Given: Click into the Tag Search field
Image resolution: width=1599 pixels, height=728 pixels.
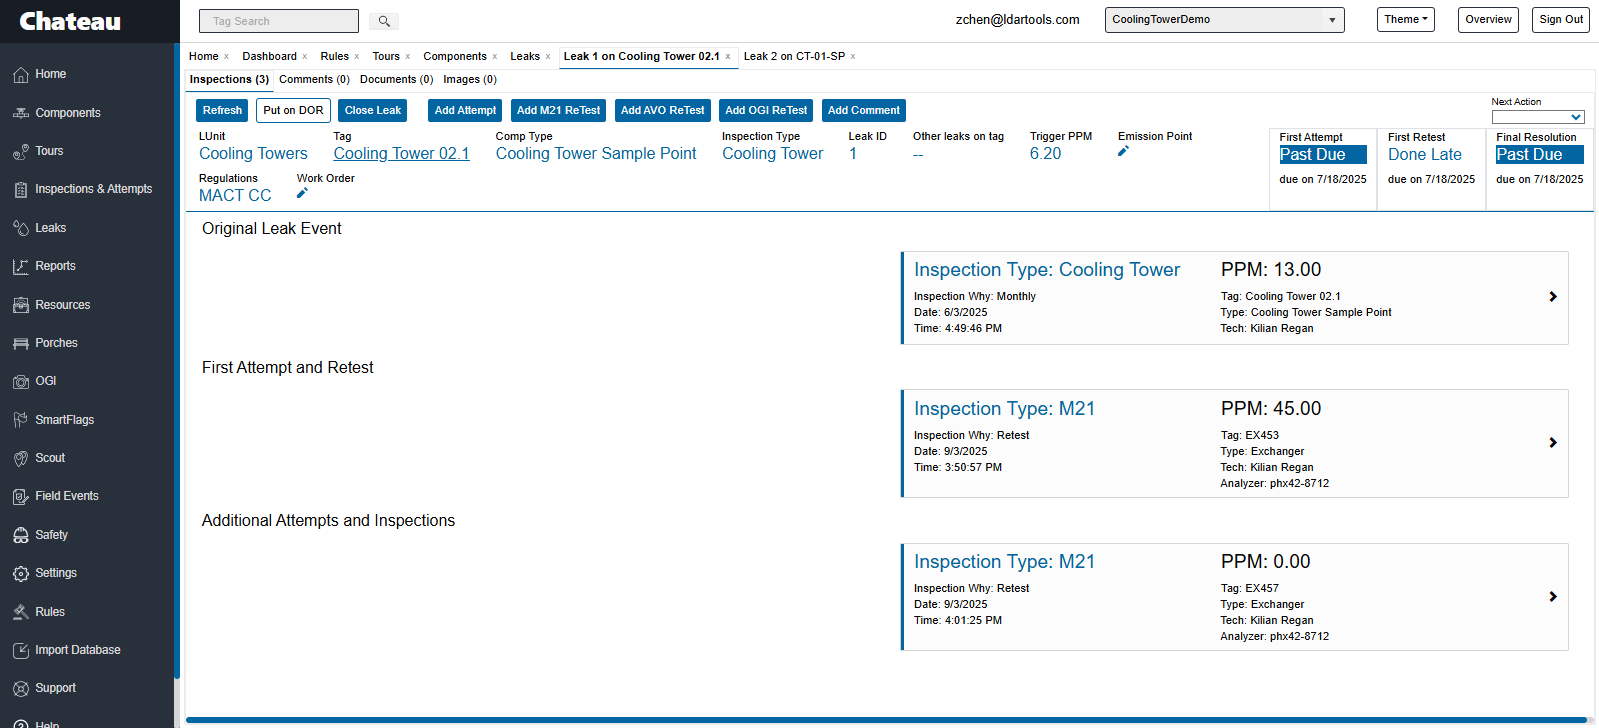Looking at the screenshot, I should click(x=278, y=21).
